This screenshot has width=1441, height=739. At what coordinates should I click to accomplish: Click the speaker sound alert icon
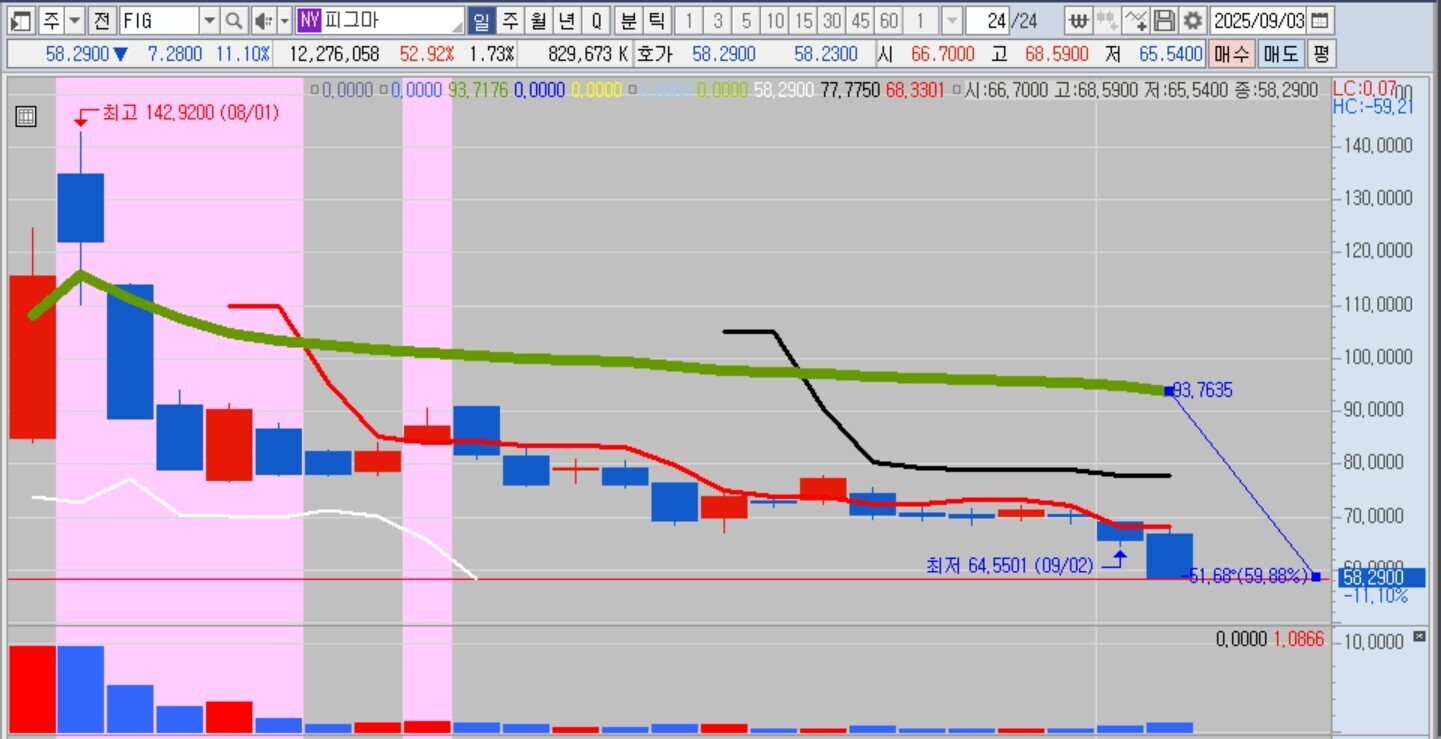point(262,20)
